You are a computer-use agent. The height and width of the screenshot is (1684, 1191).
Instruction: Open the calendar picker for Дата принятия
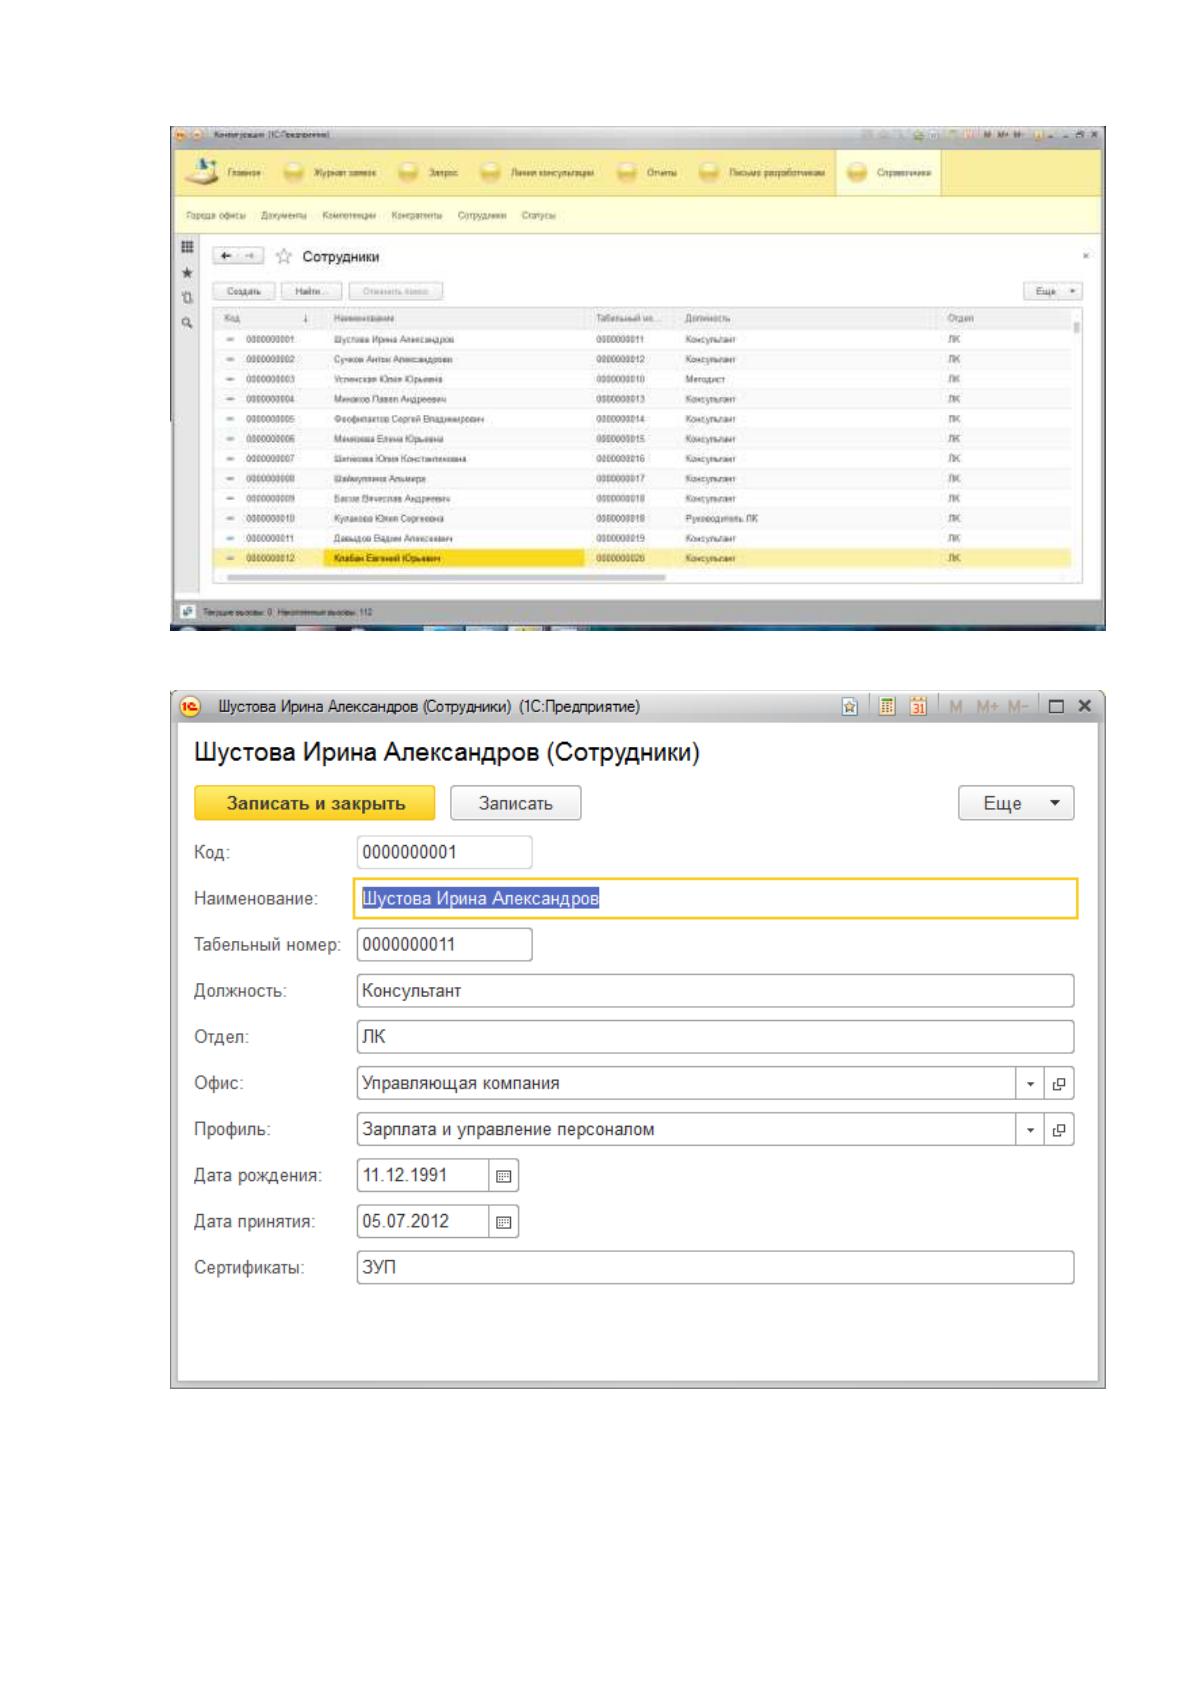[x=504, y=1222]
